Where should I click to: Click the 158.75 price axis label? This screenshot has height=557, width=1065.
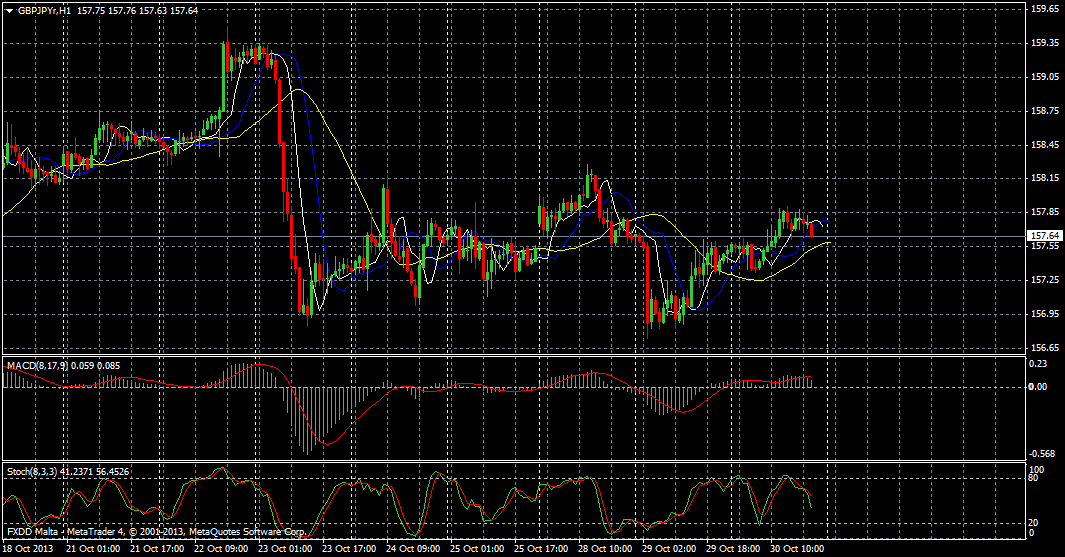[1045, 111]
